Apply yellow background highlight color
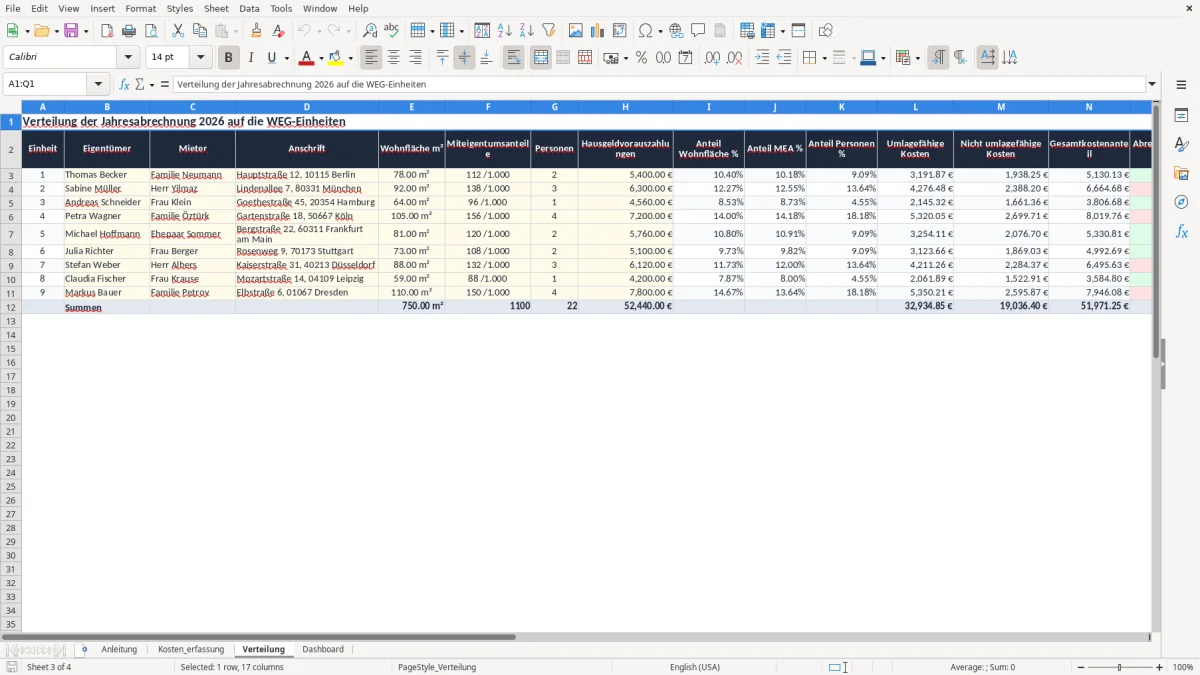Screen dimensions: 1200x675 pyautogui.click(x=336, y=58)
